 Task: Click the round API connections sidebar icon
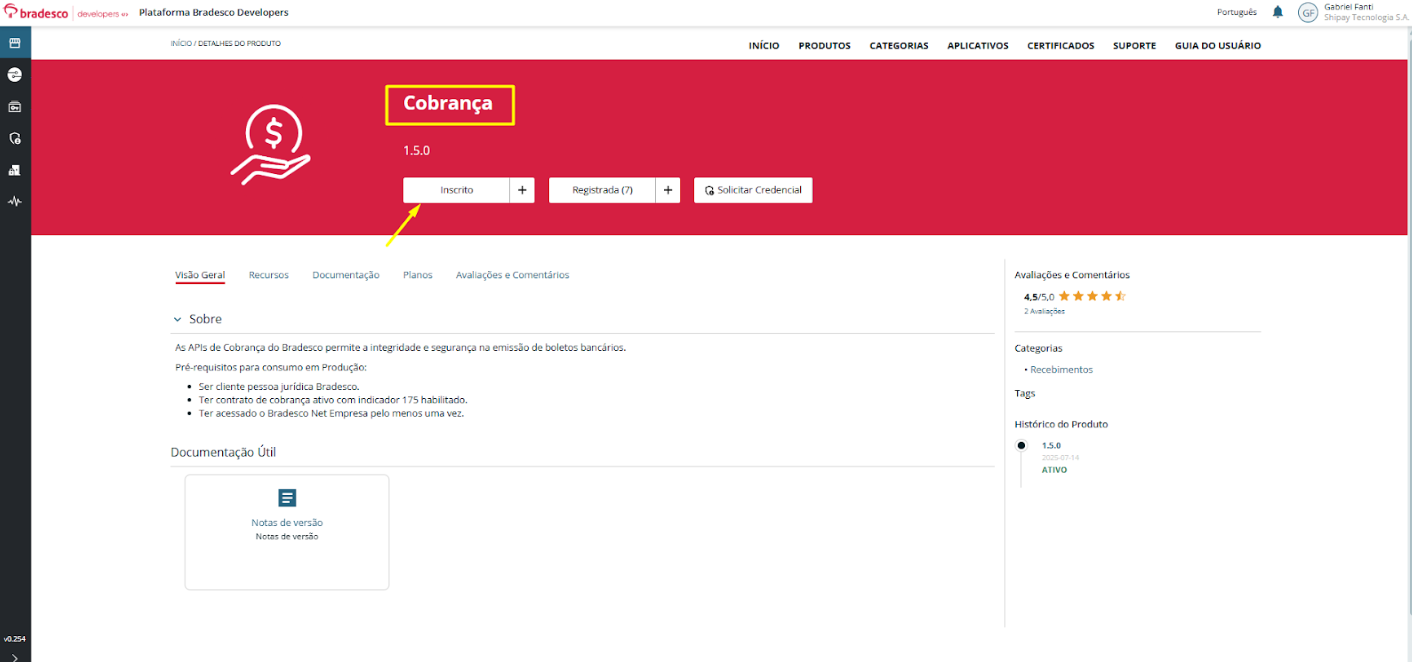[15, 75]
